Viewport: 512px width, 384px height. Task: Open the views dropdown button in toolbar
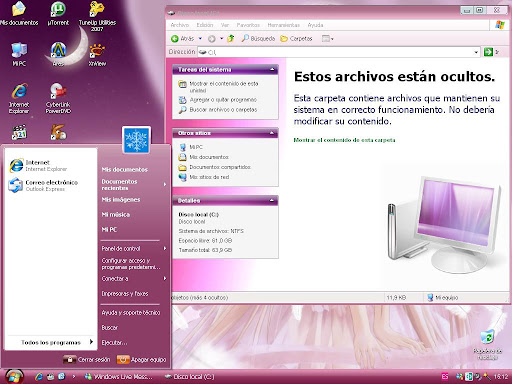(x=328, y=39)
